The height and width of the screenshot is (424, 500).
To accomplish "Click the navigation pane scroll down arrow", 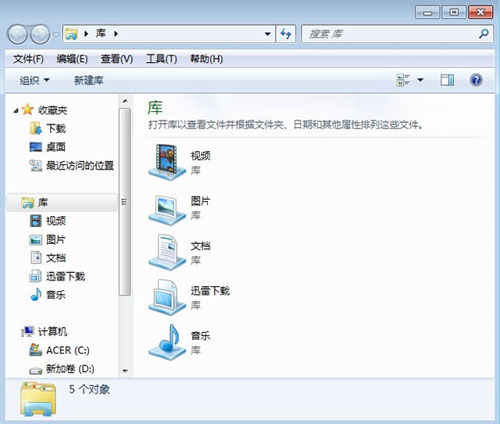I will click(125, 370).
